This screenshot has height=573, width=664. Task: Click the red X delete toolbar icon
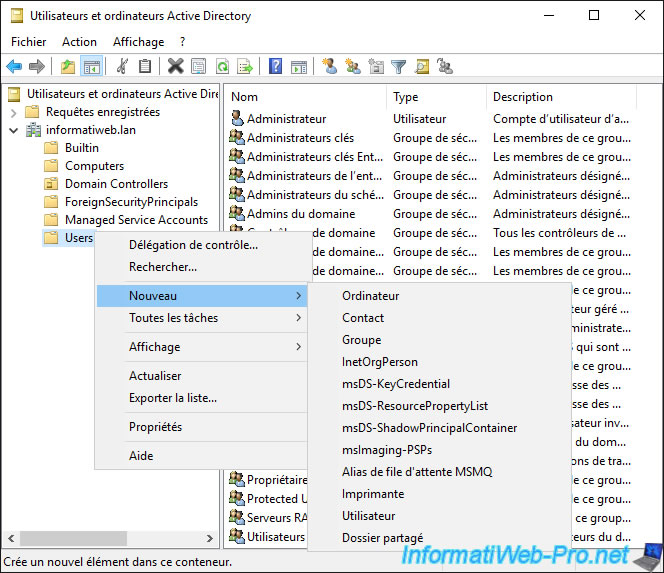(x=175, y=67)
